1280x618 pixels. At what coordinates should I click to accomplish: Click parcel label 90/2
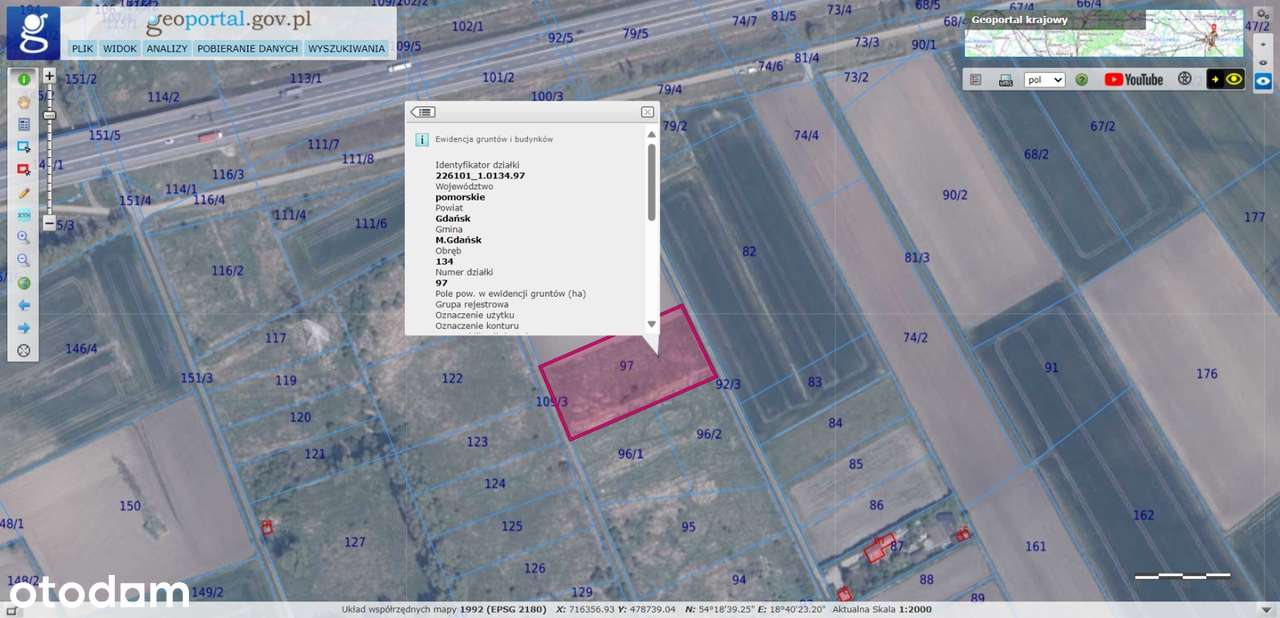955,195
